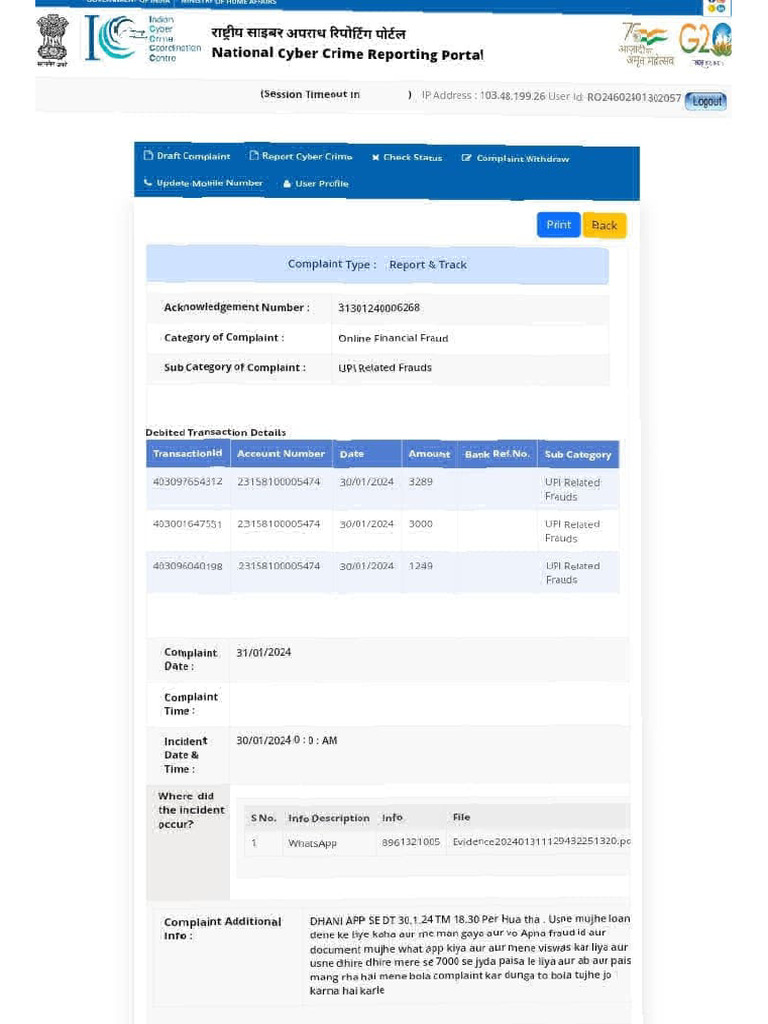Image resolution: width=768 pixels, height=1024 pixels.
Task: Select Update Mobile Number option
Action: pos(203,183)
